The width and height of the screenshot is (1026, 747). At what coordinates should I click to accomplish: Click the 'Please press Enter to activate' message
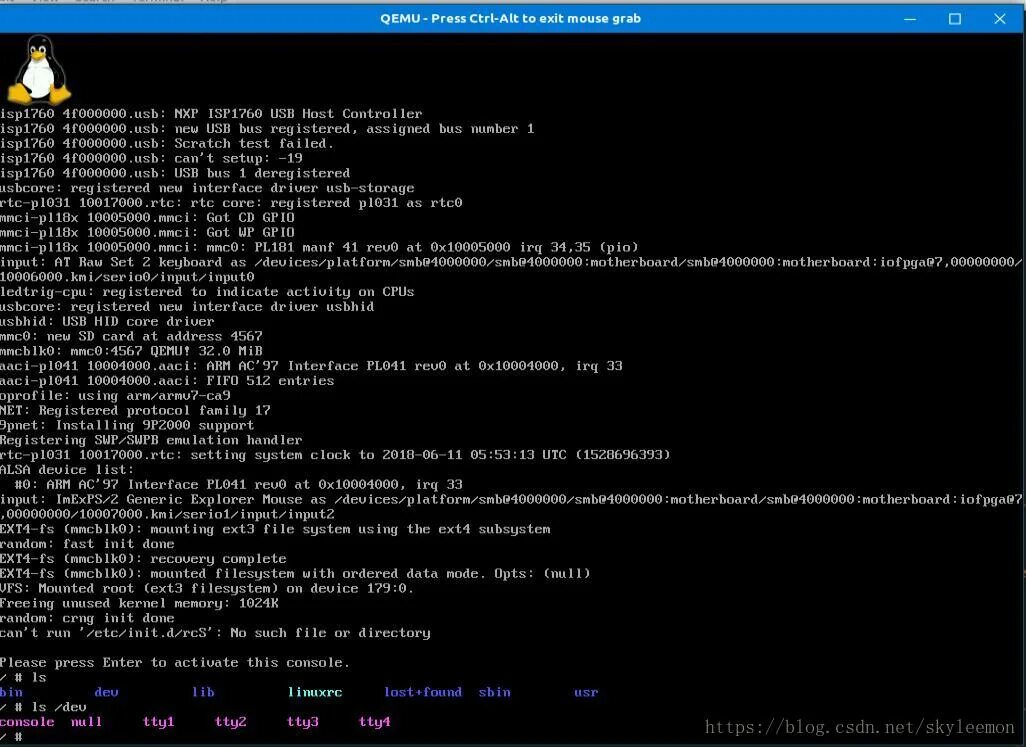[174, 662]
